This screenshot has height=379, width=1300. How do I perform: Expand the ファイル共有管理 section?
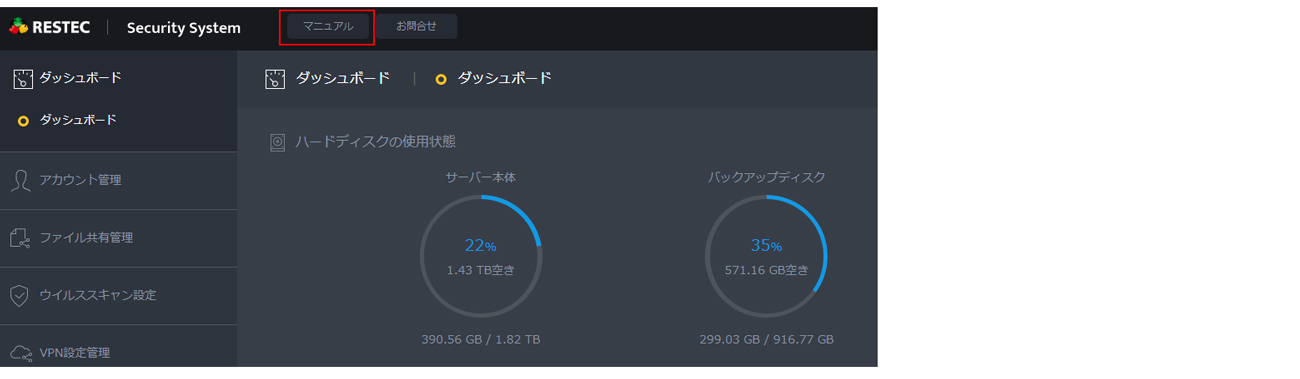click(x=118, y=238)
